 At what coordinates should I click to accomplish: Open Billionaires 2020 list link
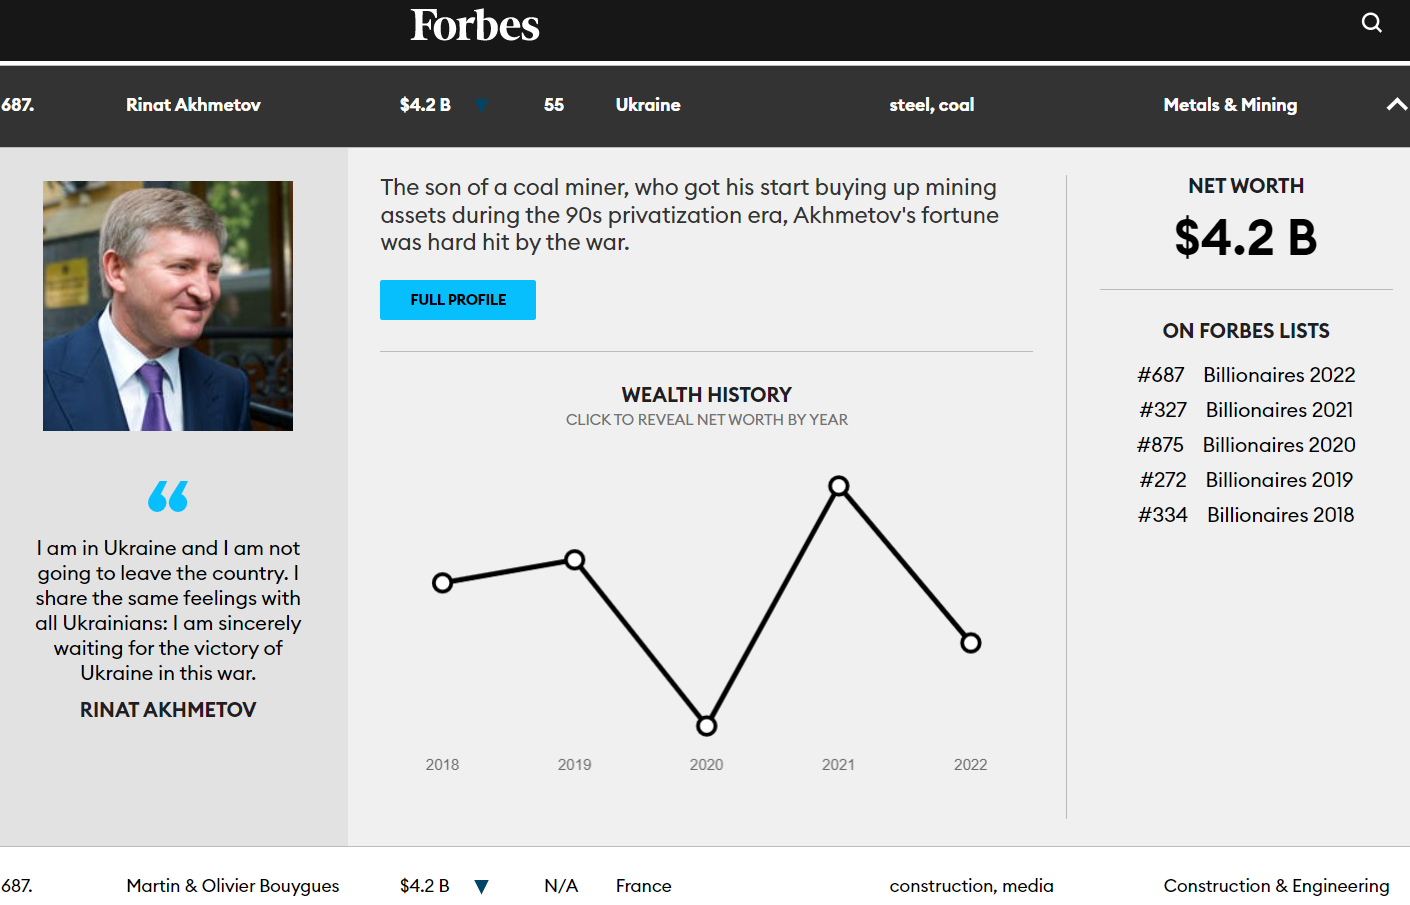tap(1279, 445)
